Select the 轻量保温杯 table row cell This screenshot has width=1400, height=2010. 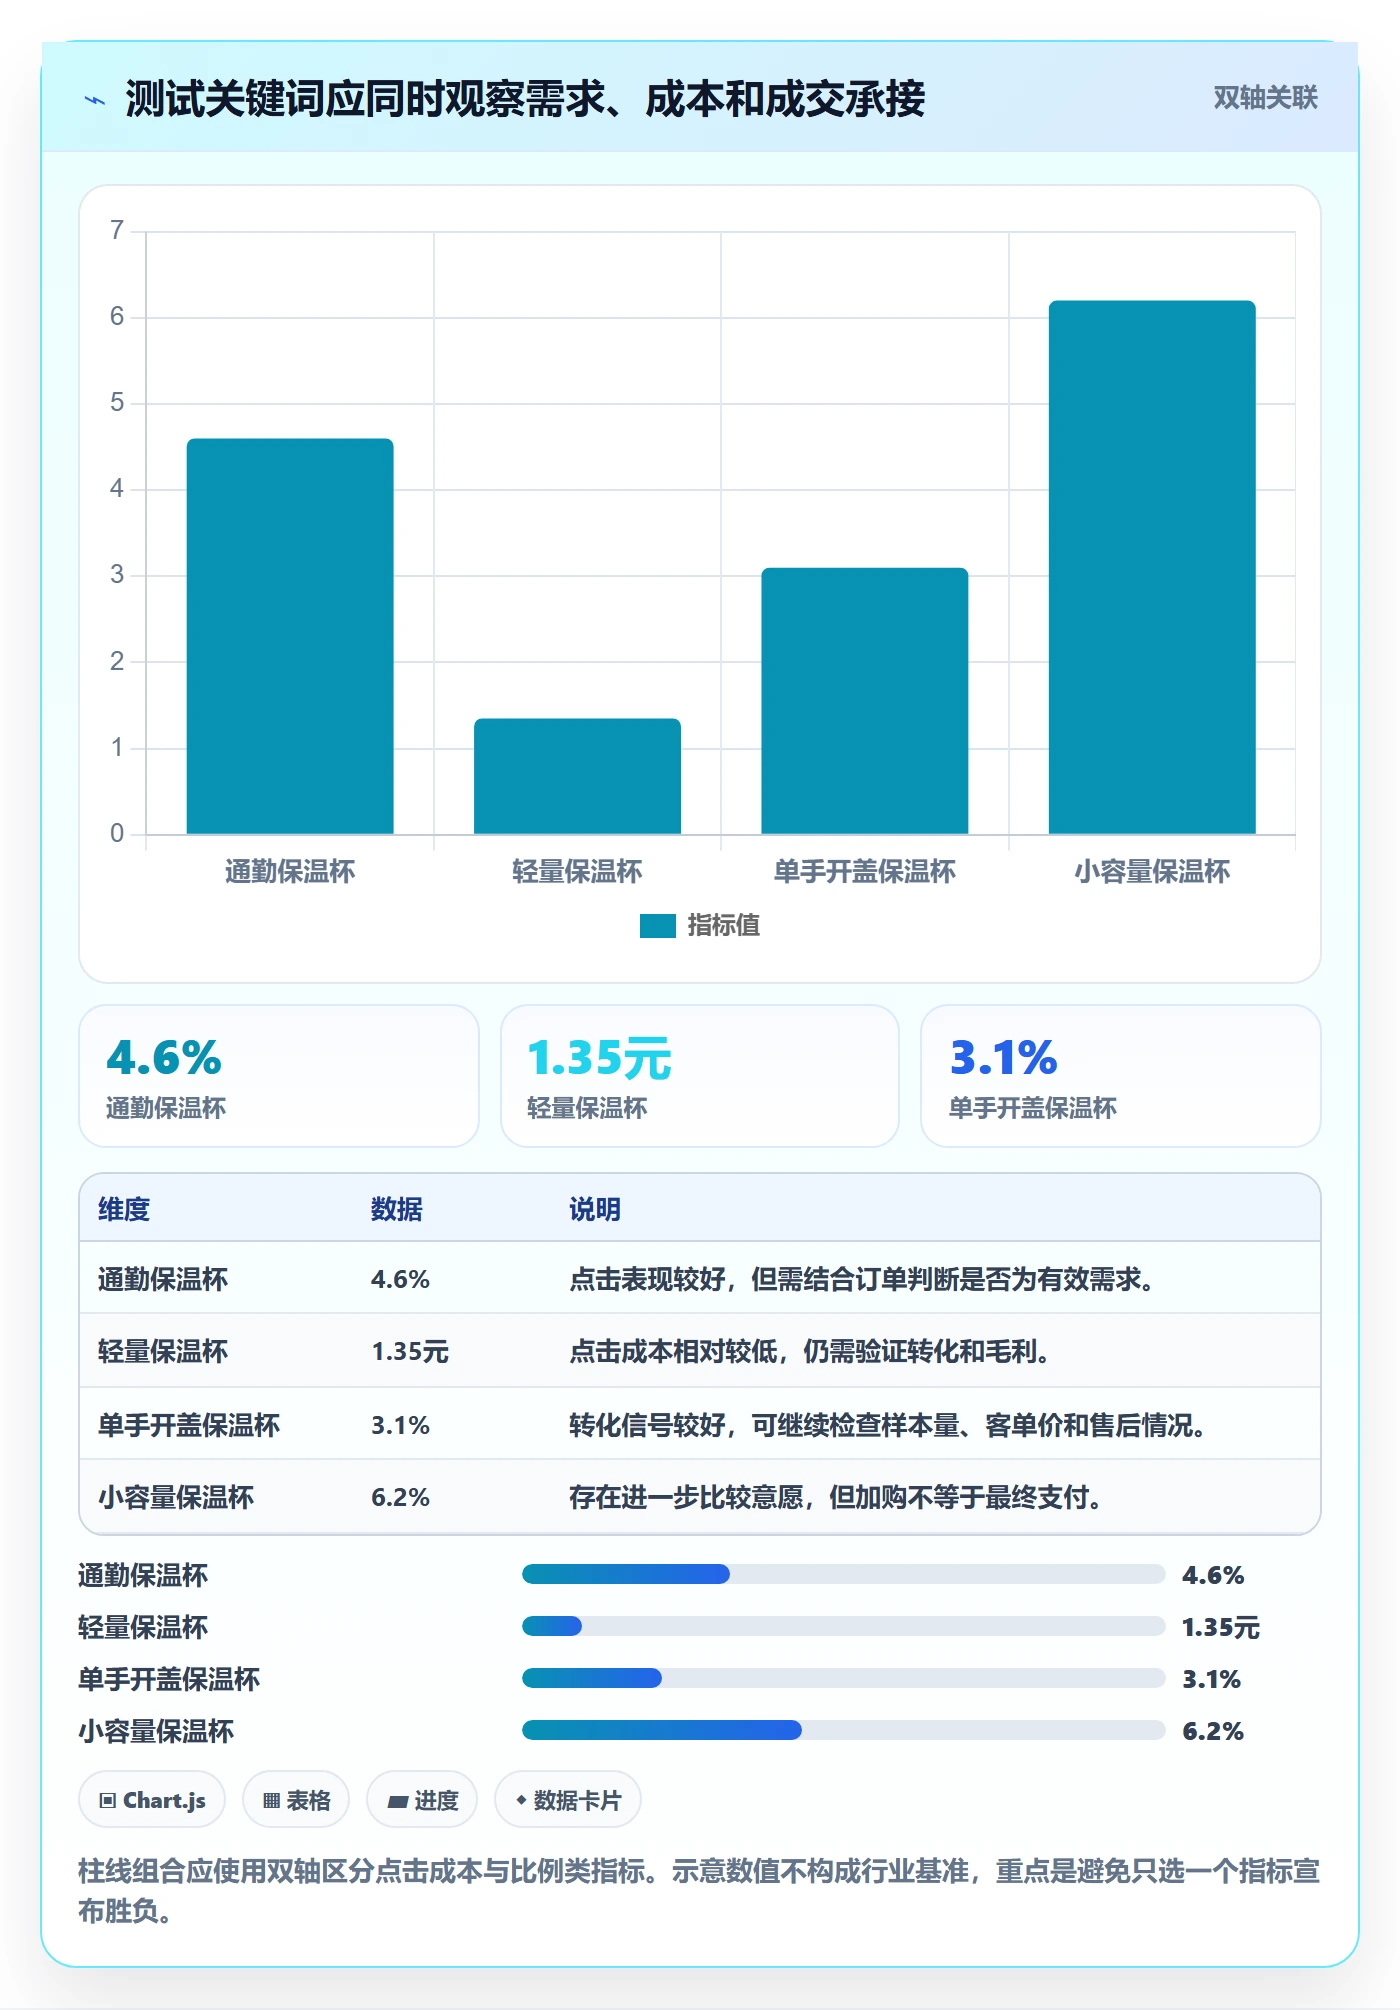pyautogui.click(x=163, y=1352)
